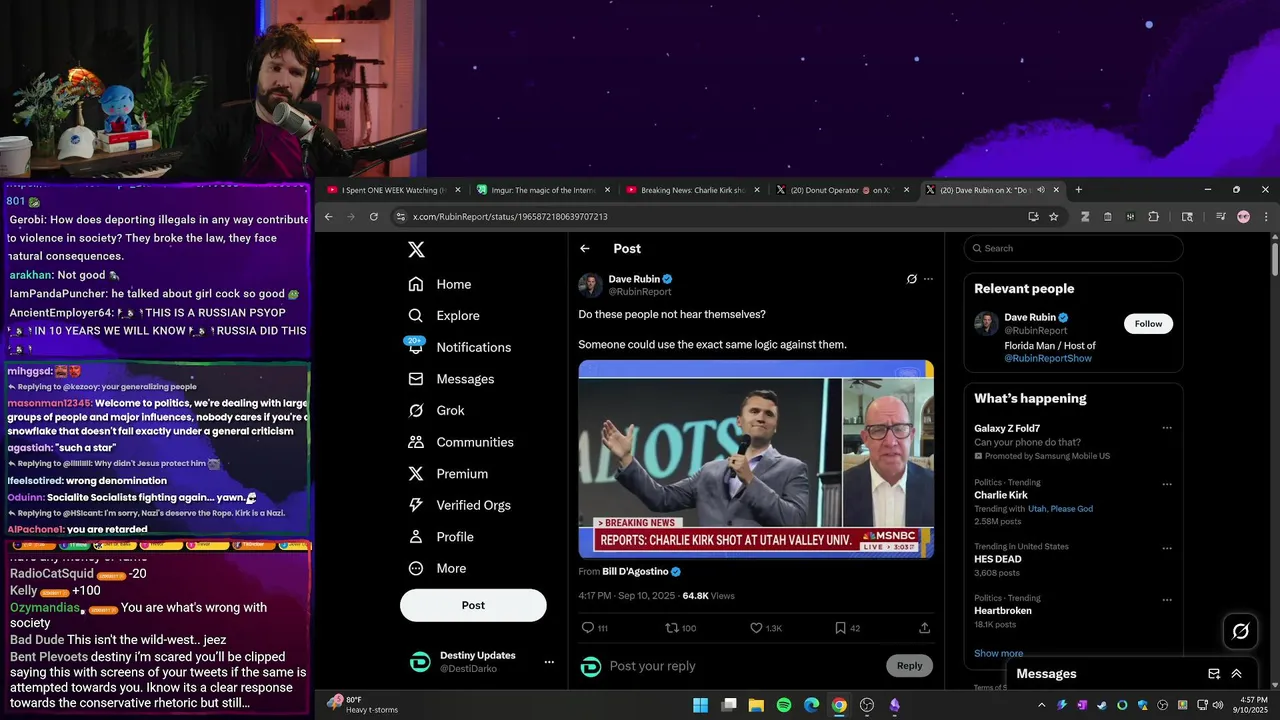Image resolution: width=1280 pixels, height=720 pixels.
Task: Open Charlie Kirk trend options menu
Action: click(1166, 484)
